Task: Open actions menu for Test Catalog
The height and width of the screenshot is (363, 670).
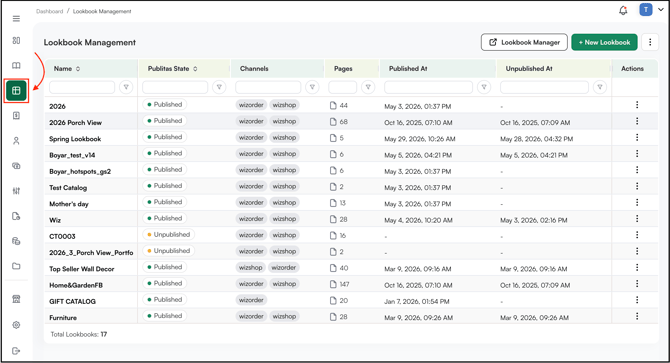Action: 637,186
